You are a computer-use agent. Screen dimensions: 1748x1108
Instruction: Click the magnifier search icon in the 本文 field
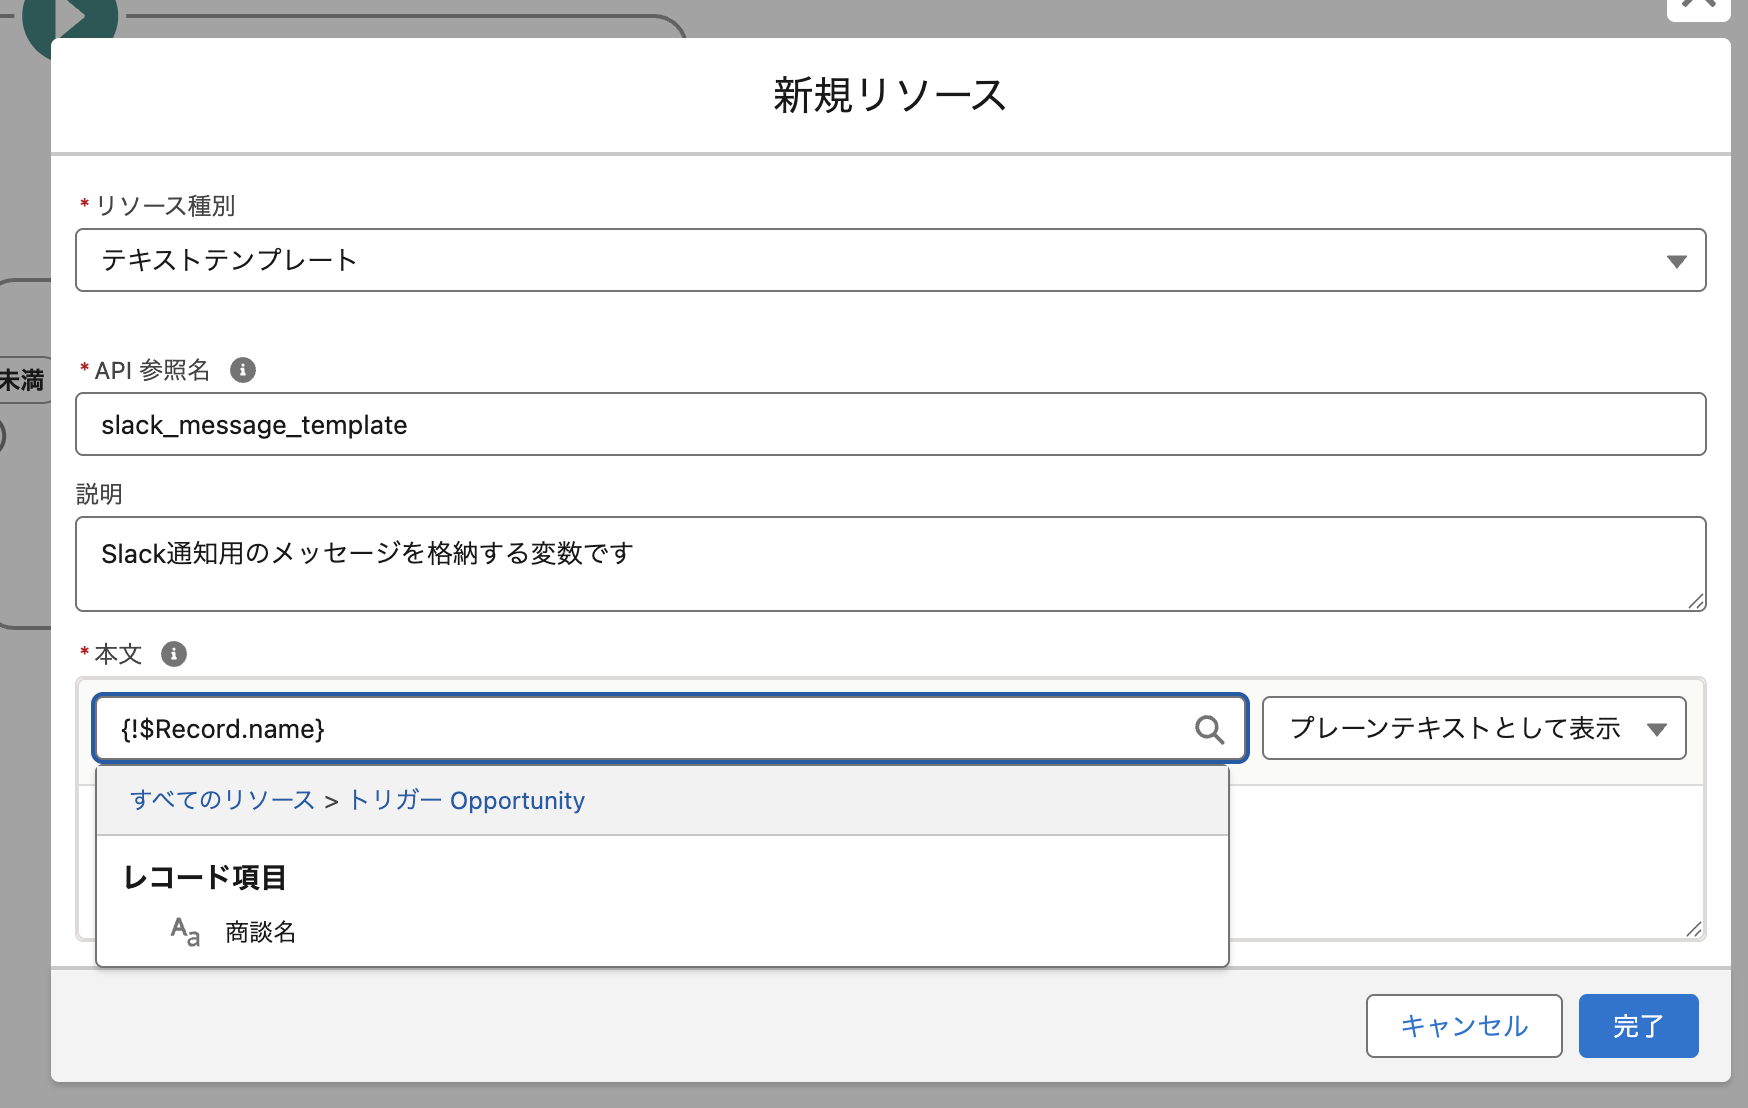point(1210,729)
